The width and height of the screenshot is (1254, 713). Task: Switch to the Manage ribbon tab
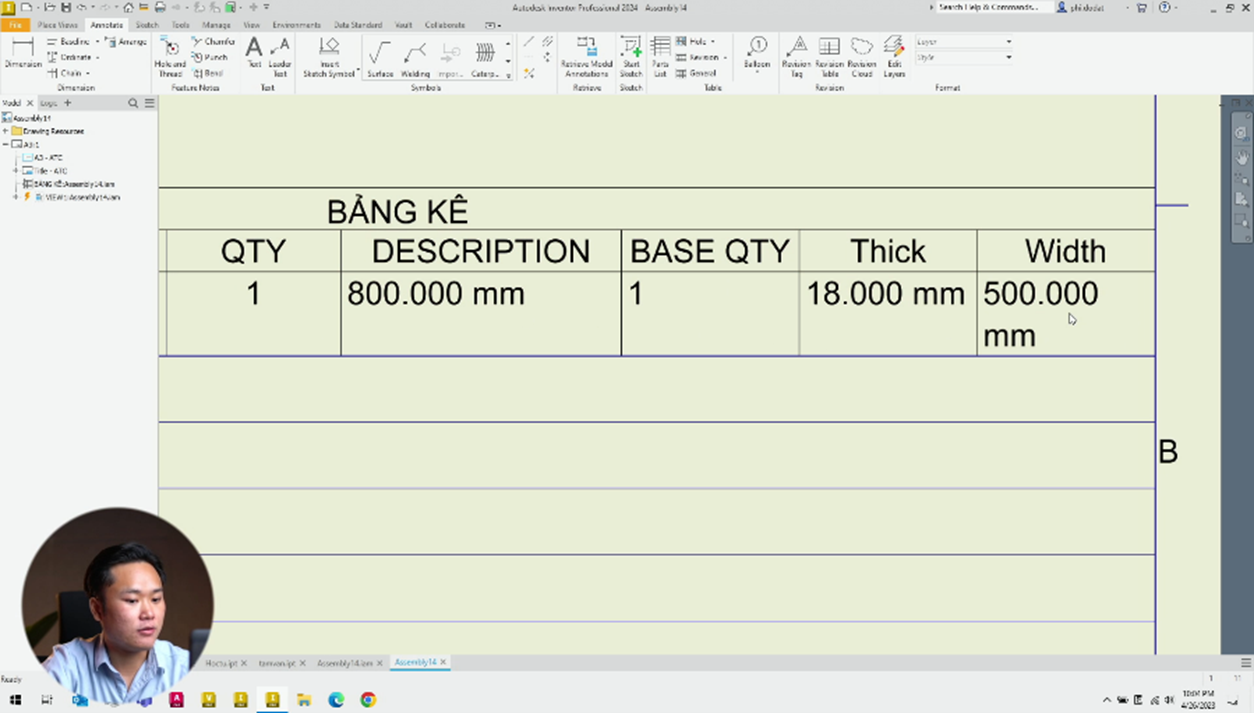click(x=216, y=25)
